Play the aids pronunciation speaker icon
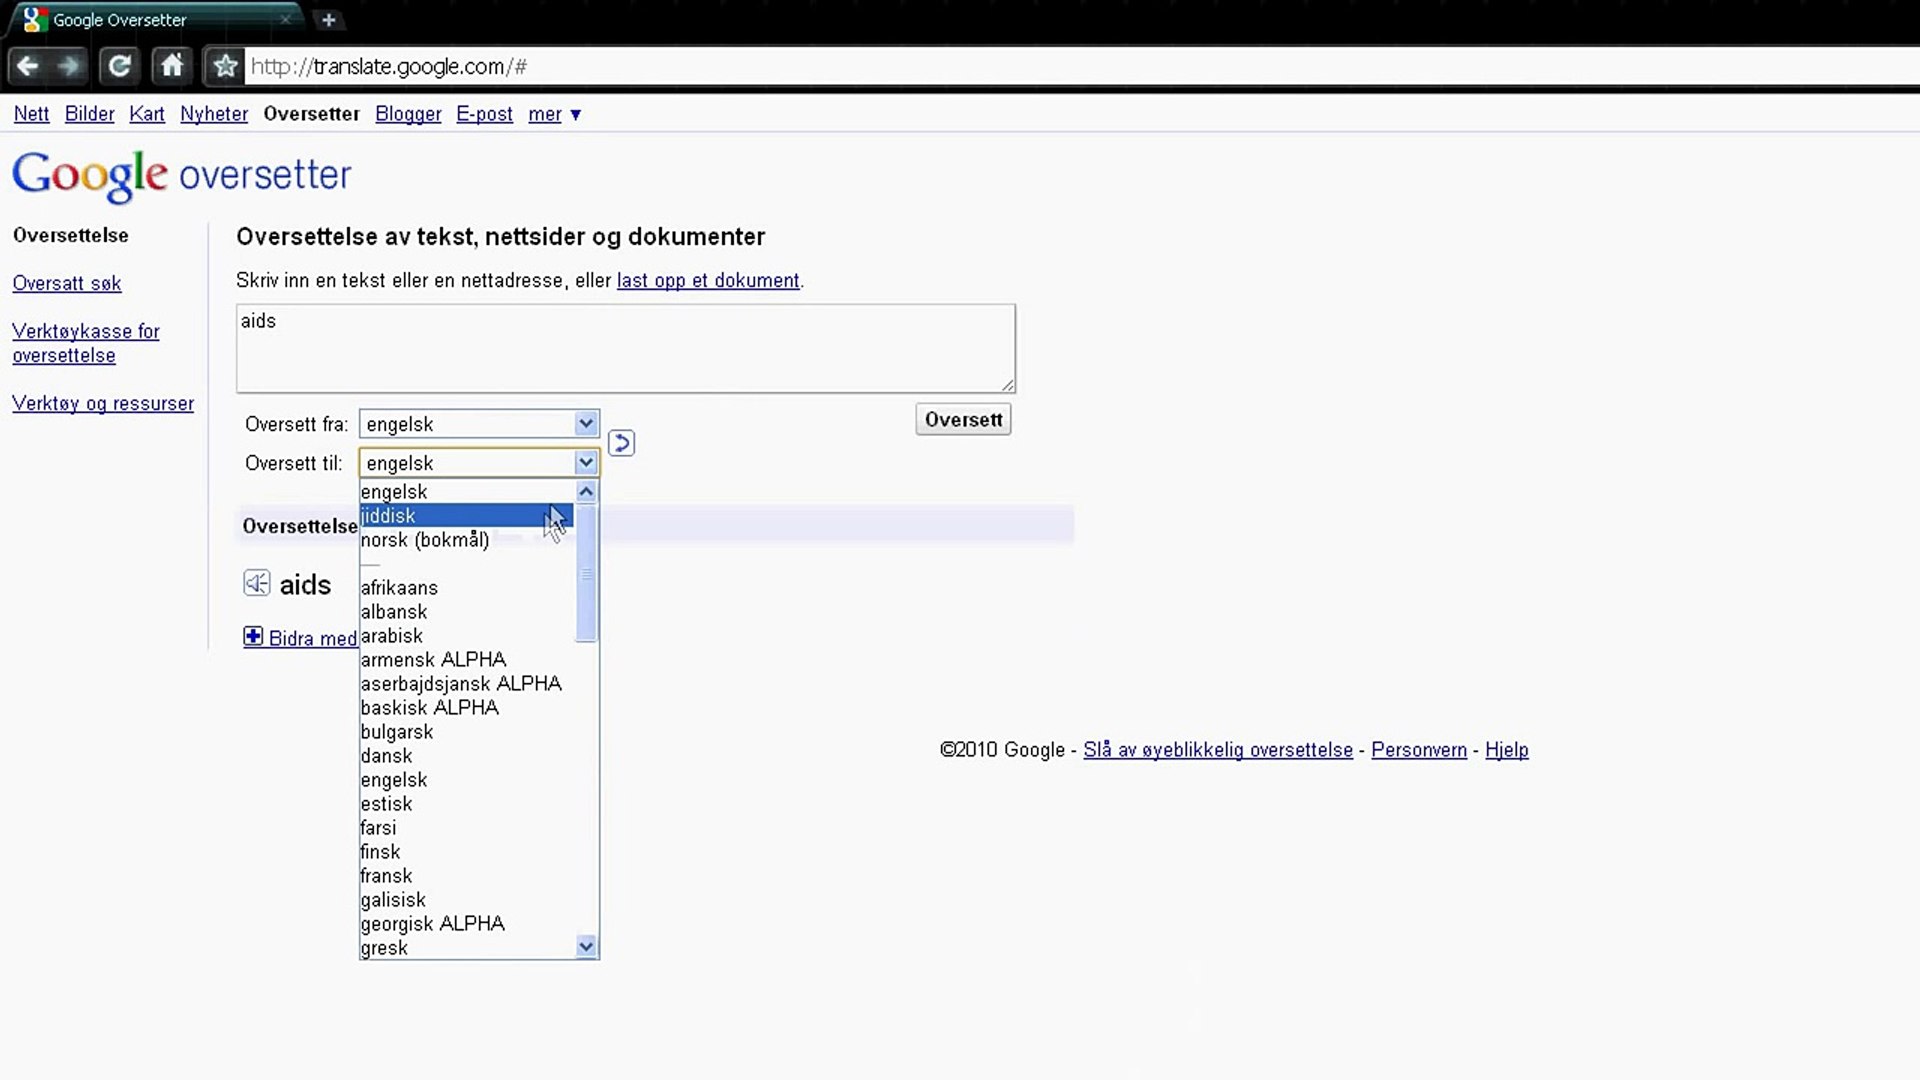The height and width of the screenshot is (1080, 1920). click(257, 584)
